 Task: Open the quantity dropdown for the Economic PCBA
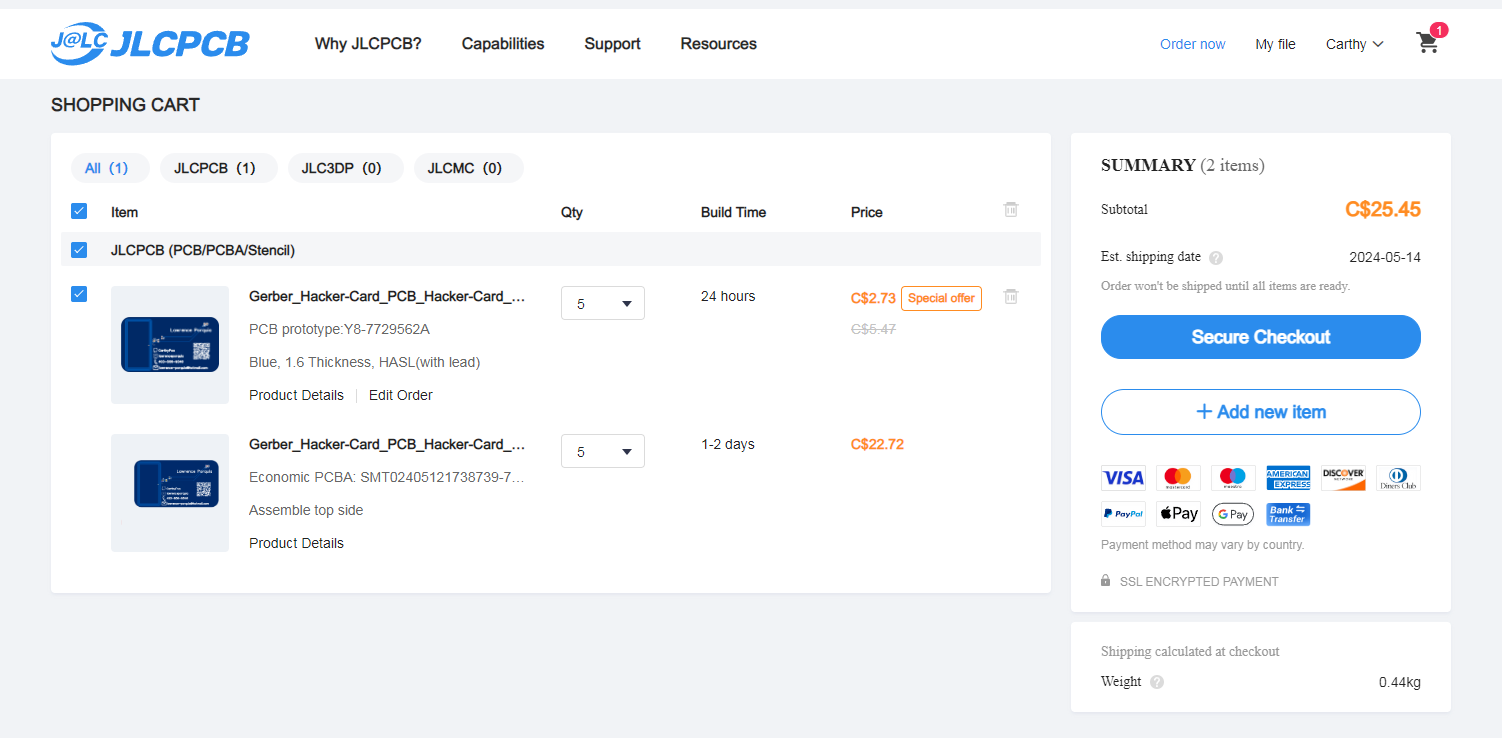click(x=603, y=451)
